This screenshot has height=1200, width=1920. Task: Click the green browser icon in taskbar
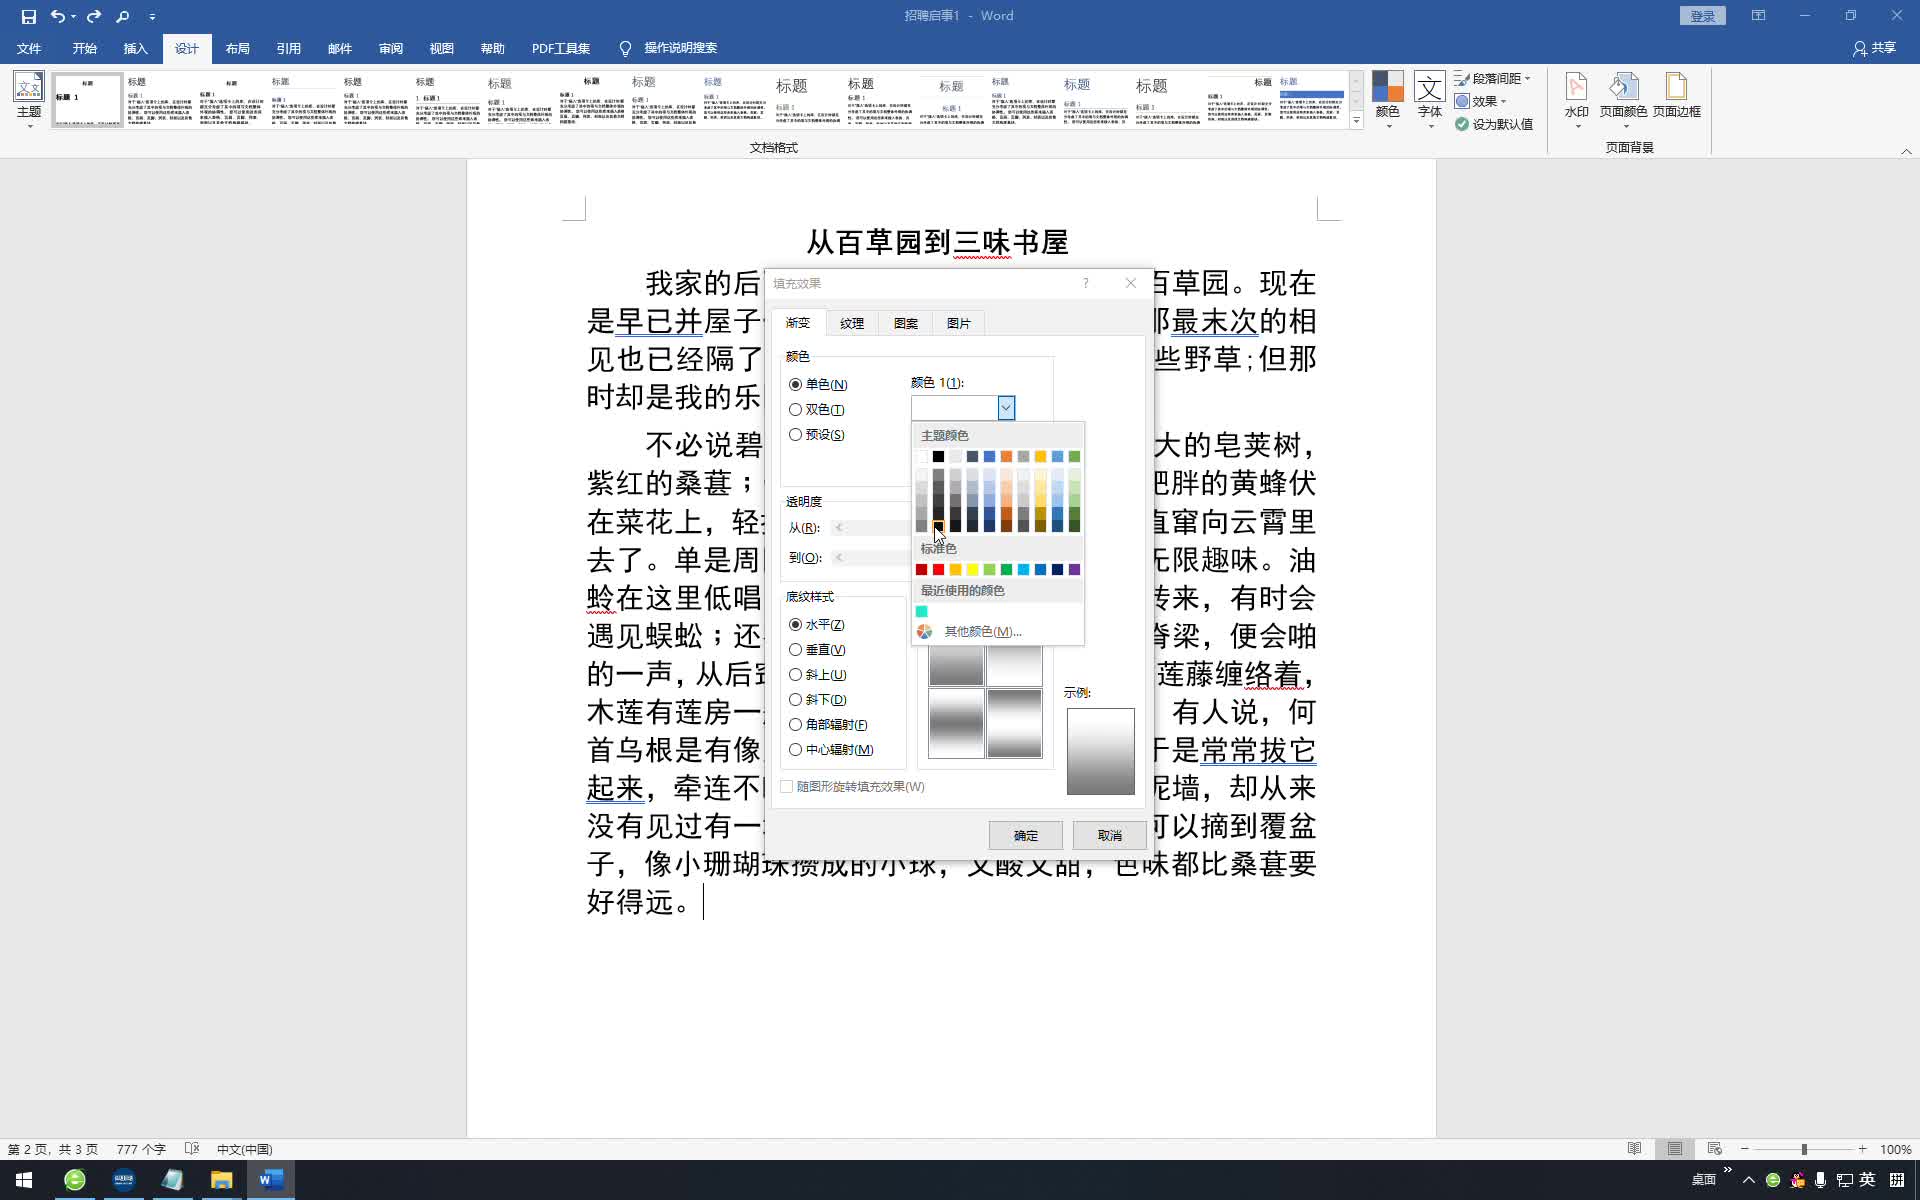75,1180
